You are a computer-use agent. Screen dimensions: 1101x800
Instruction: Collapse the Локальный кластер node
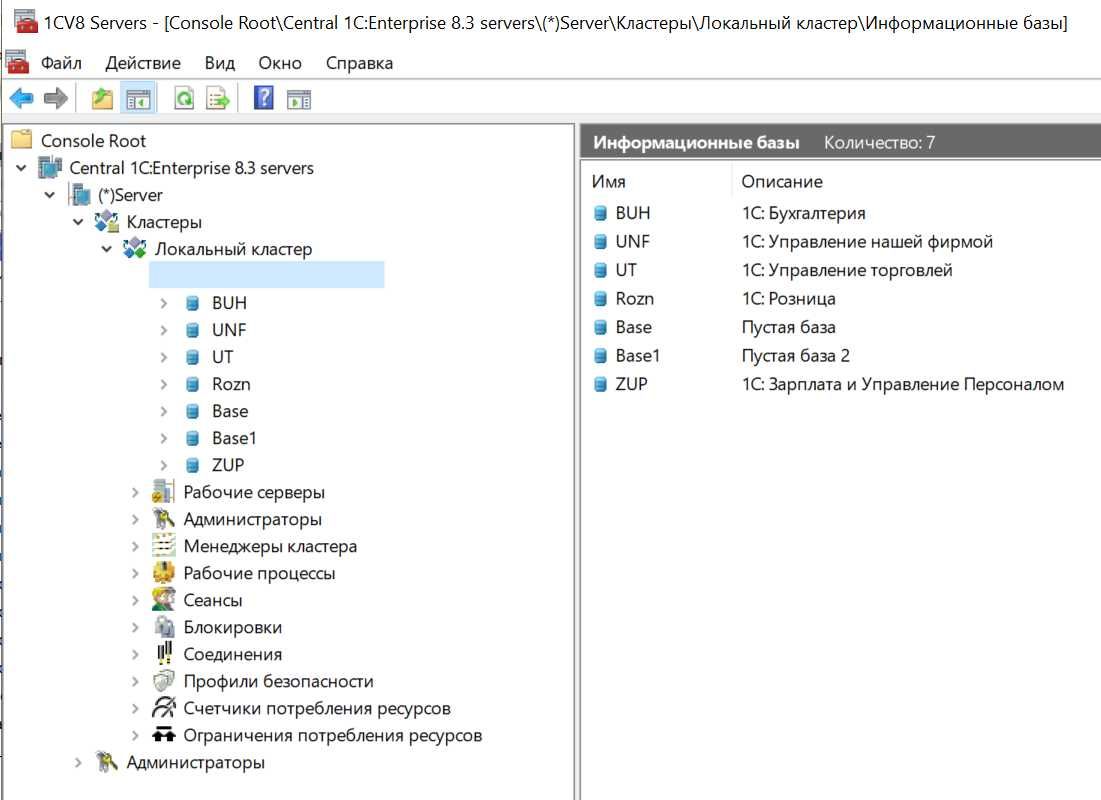(107, 249)
